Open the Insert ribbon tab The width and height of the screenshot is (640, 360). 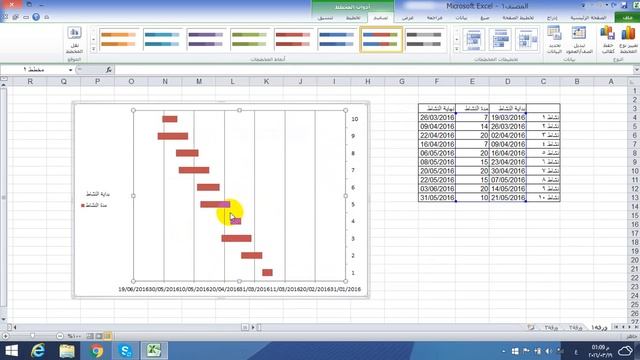point(552,18)
